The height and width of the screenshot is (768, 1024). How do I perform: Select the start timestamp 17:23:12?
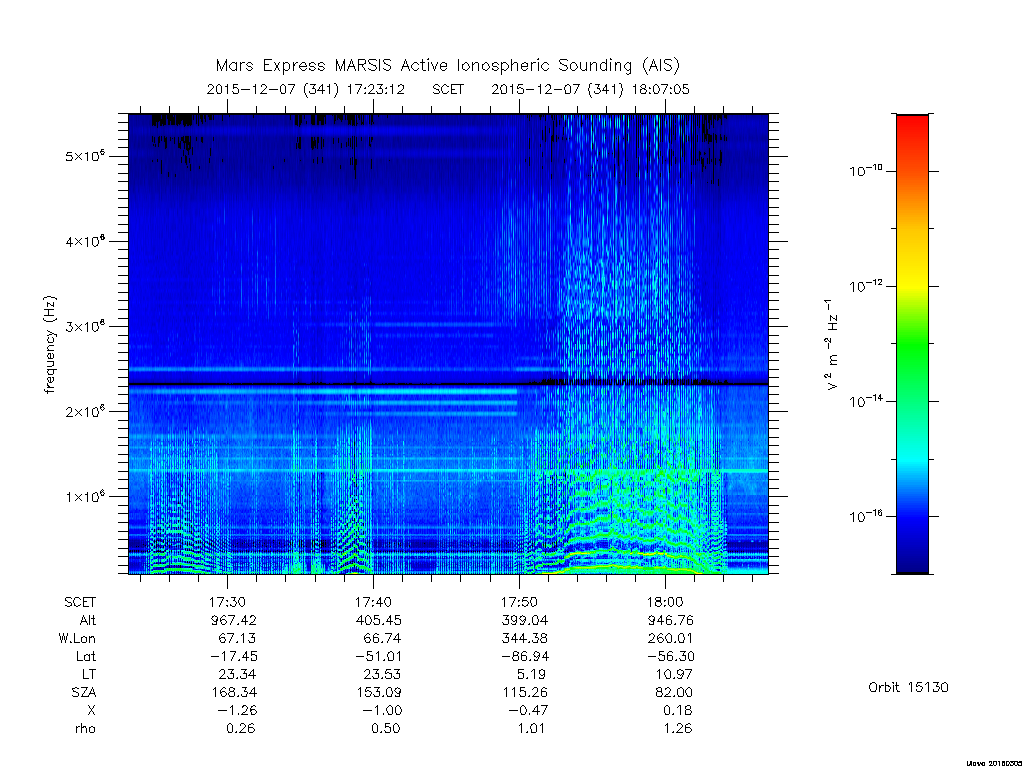376,89
